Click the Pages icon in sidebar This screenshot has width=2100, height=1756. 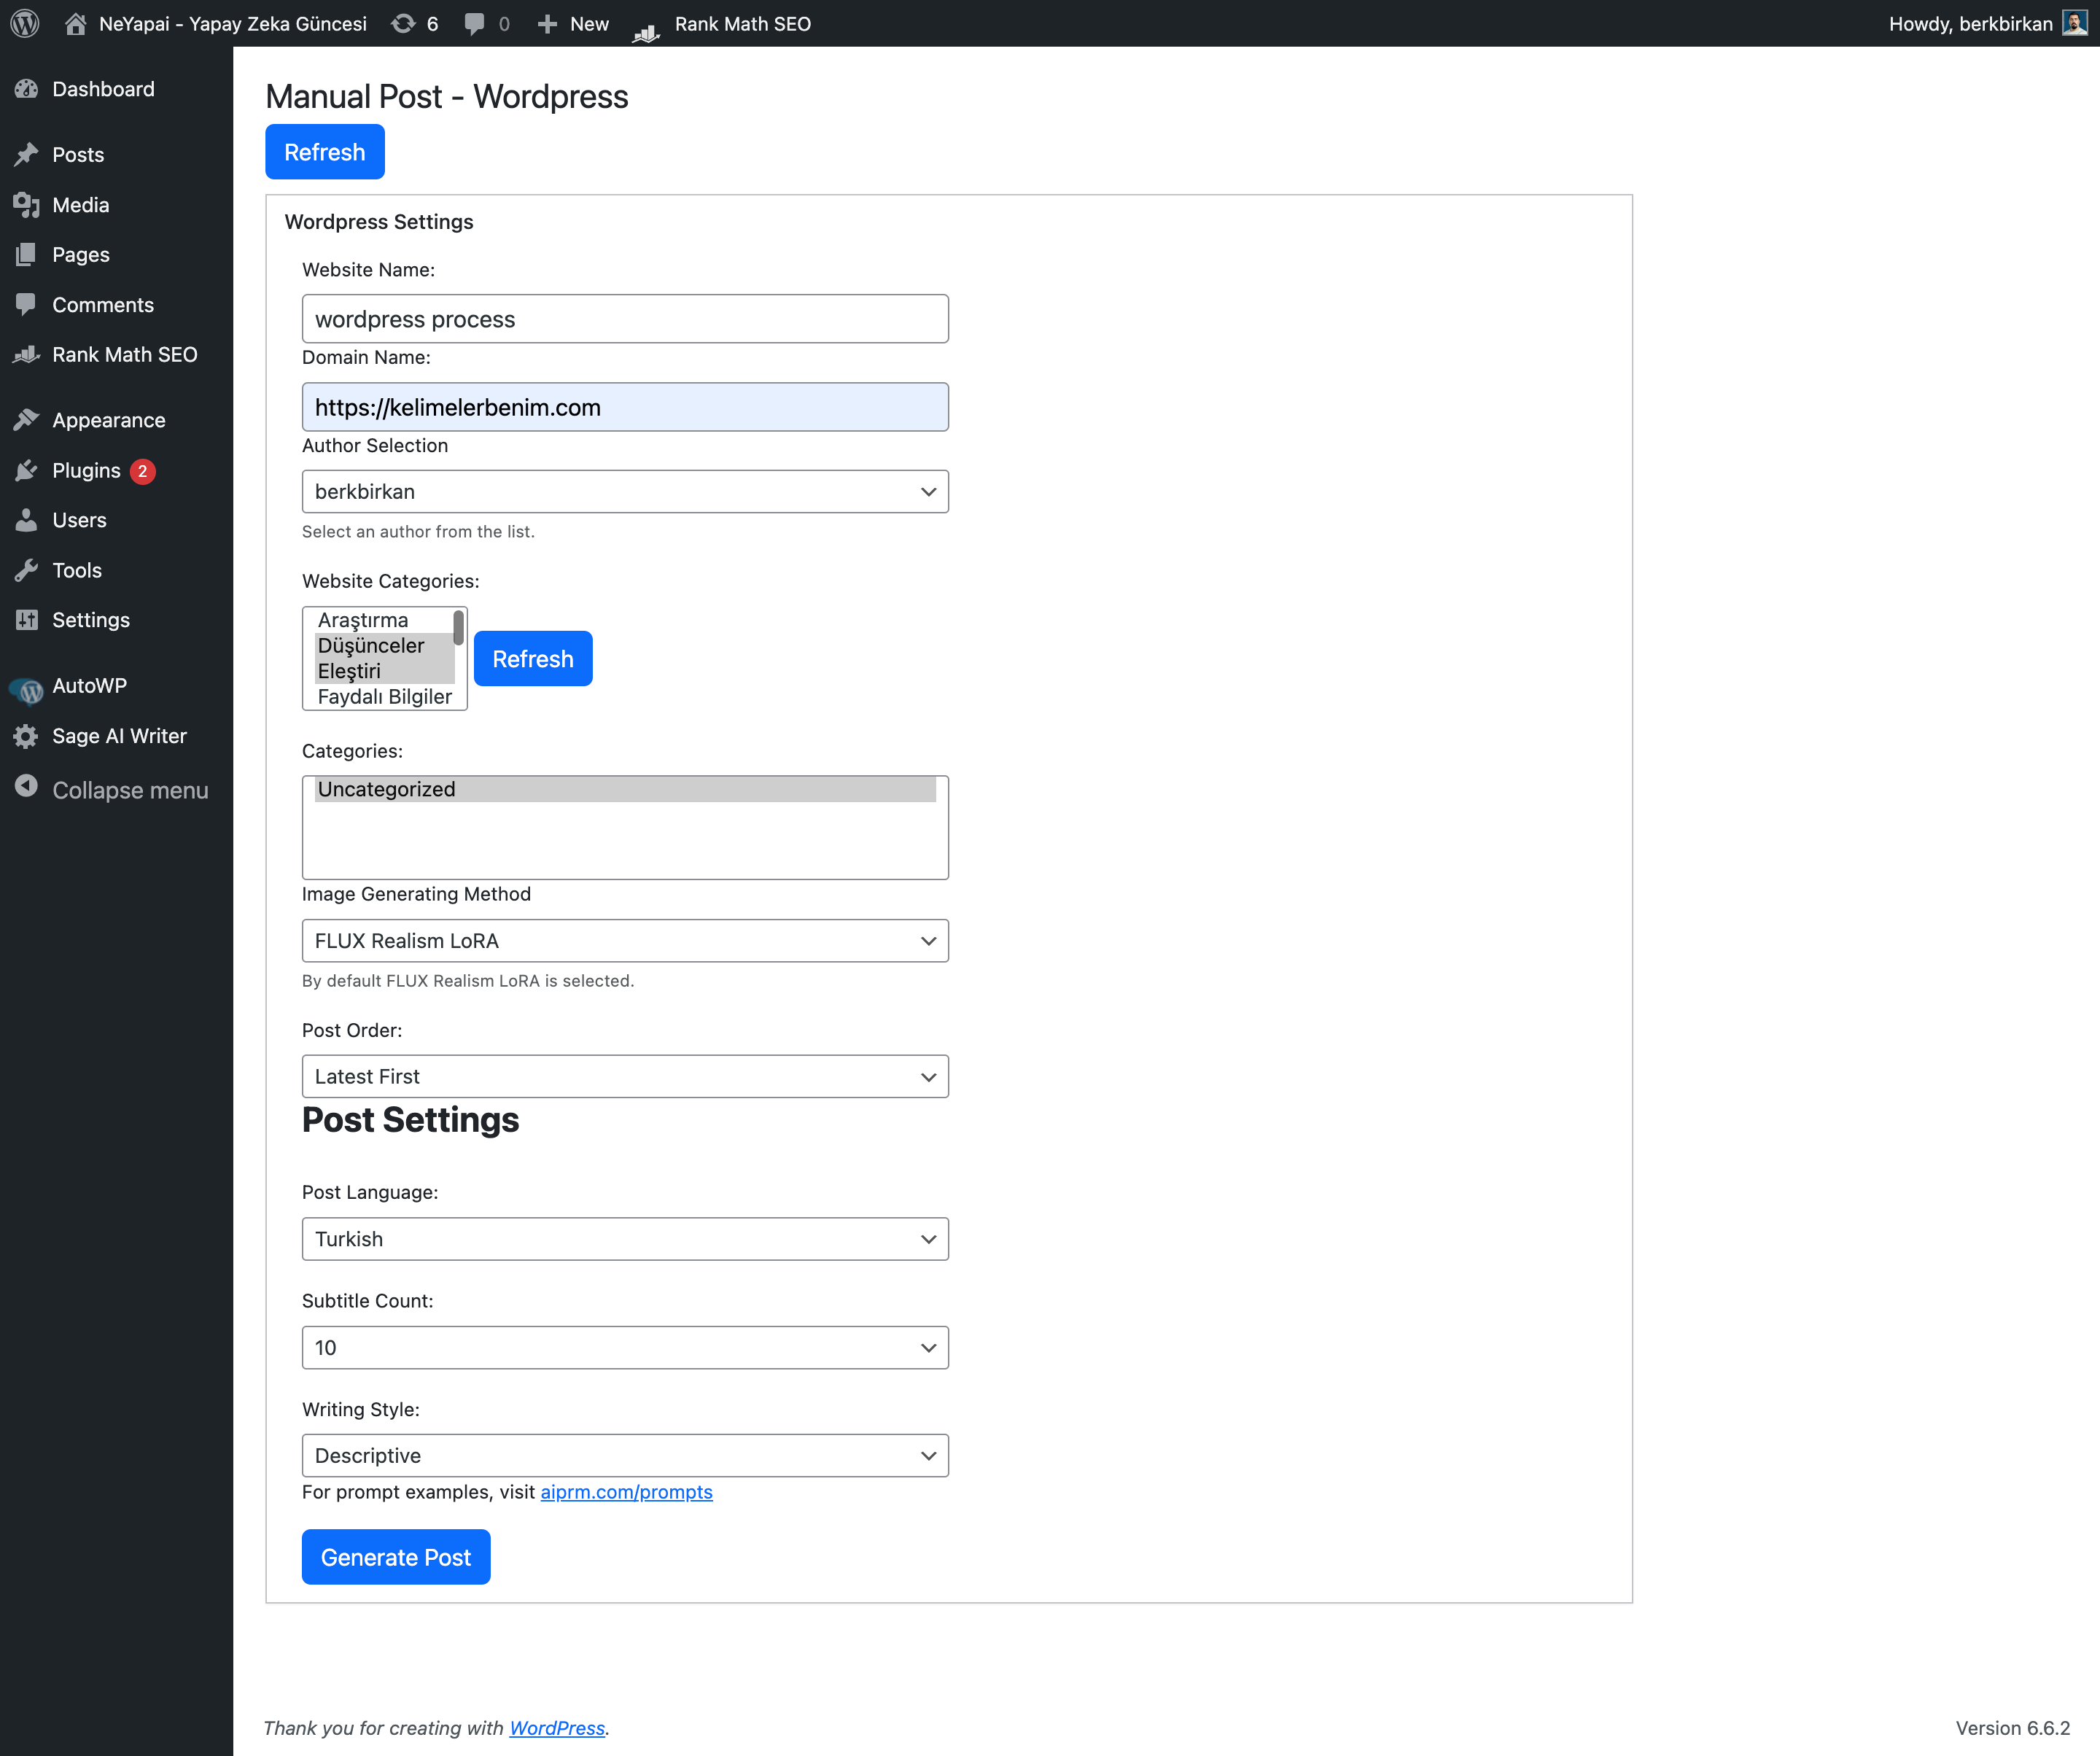[x=27, y=255]
